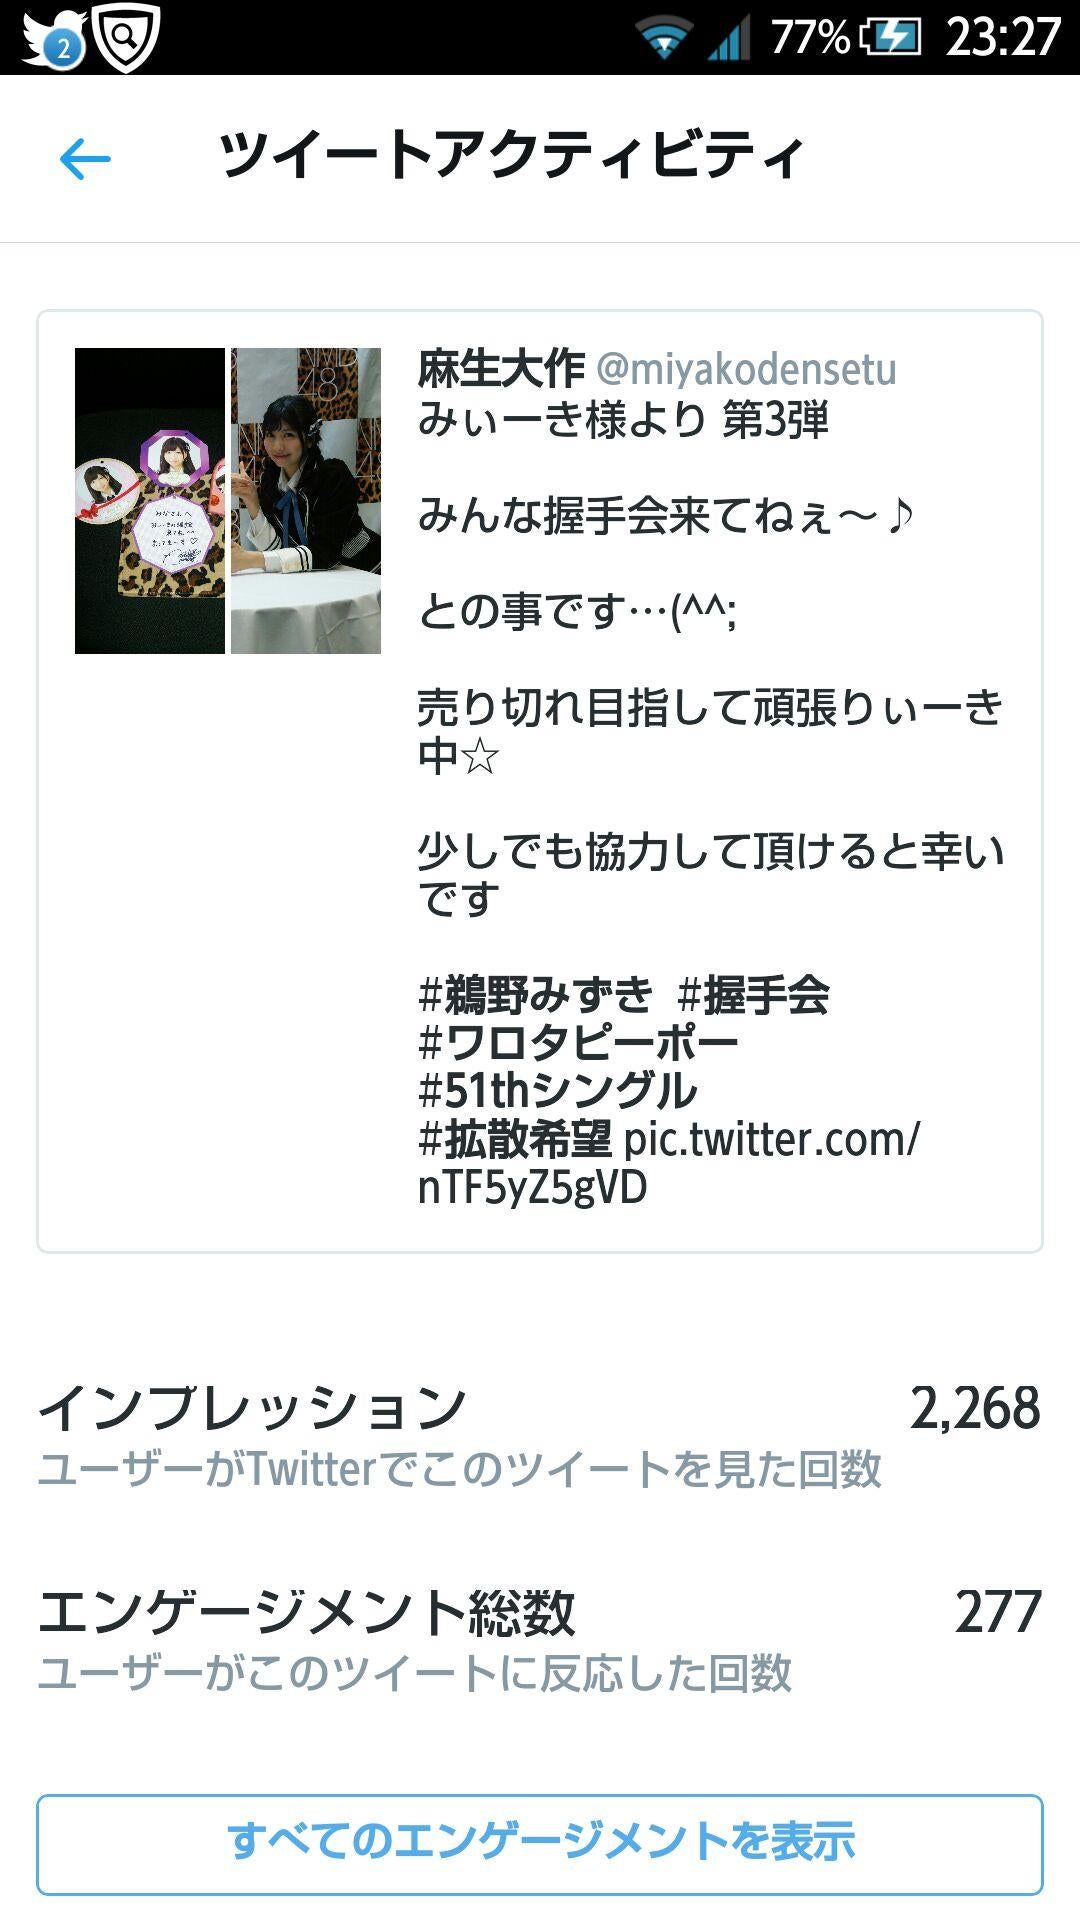Open the pic.twitter.com image link
Image resolution: width=1080 pixels, height=1920 pixels.
(x=668, y=1163)
